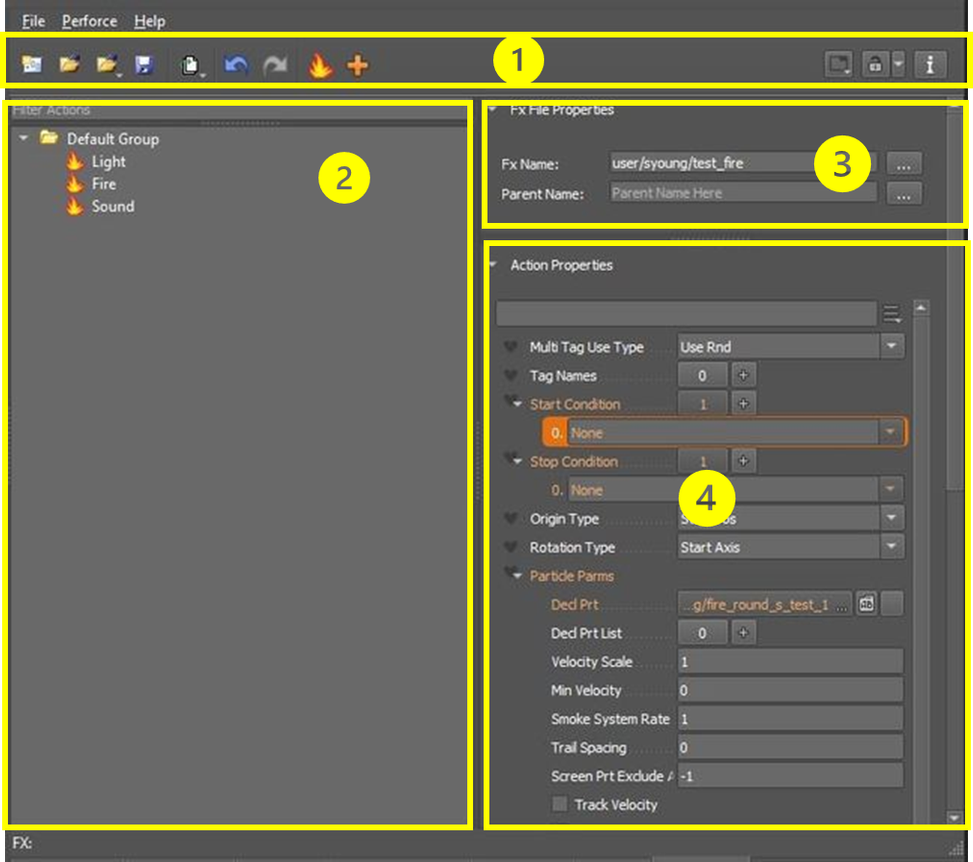Image resolution: width=973 pixels, height=862 pixels.
Task: Click the Filter Actions search field
Action: tap(238, 110)
